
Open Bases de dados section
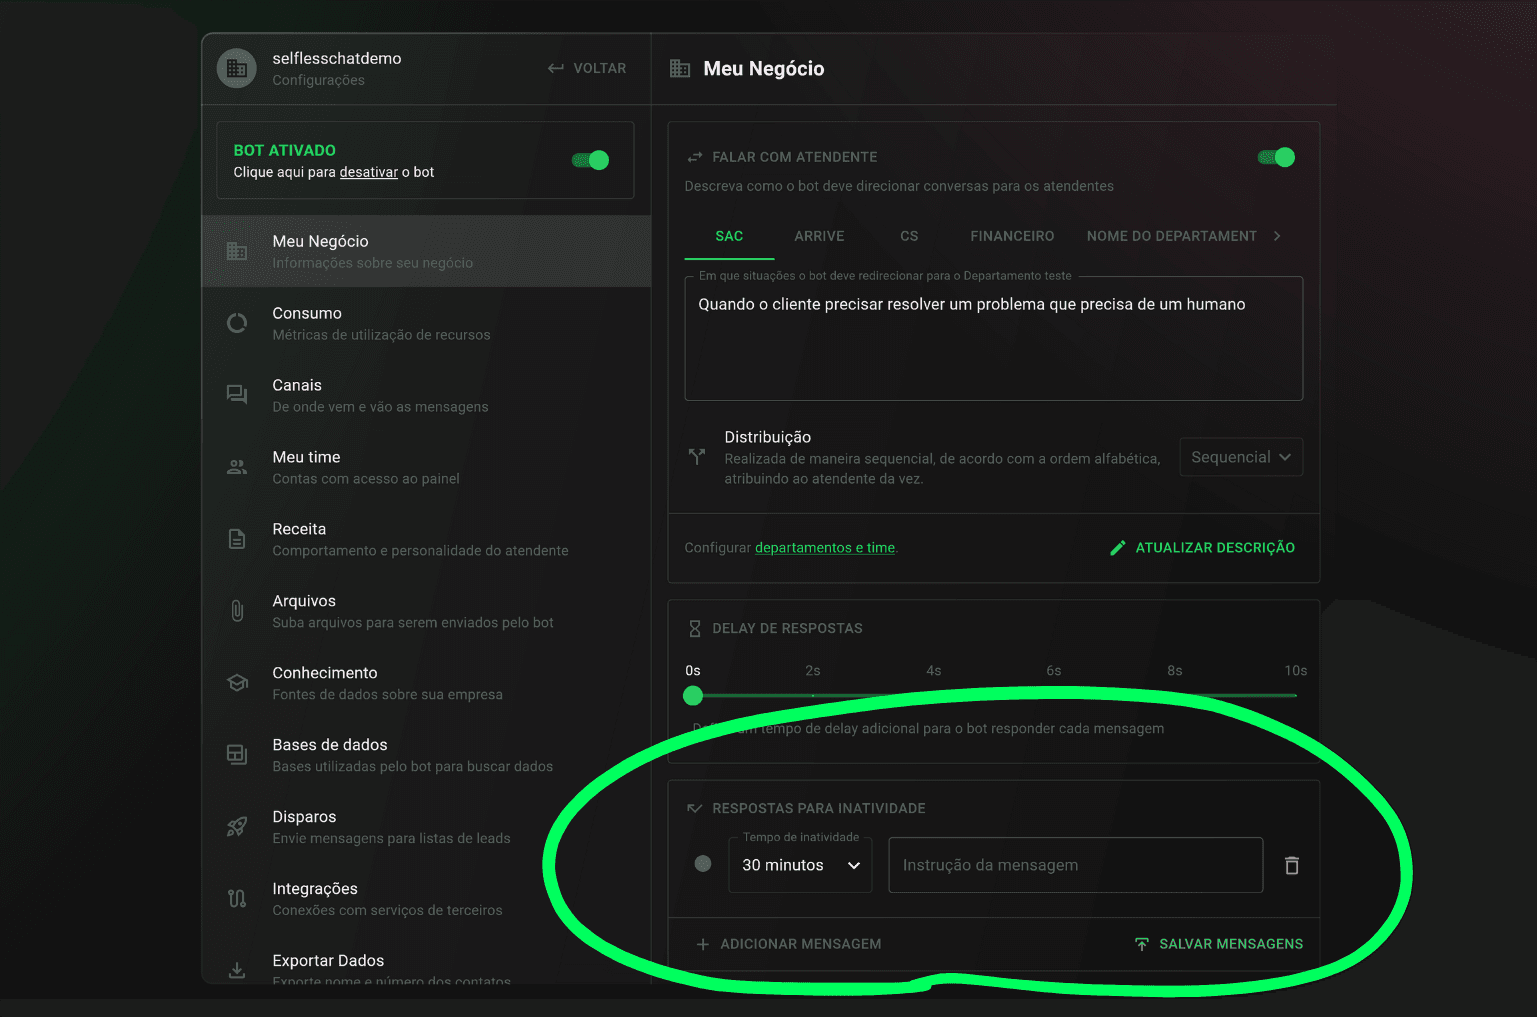[x=427, y=755]
